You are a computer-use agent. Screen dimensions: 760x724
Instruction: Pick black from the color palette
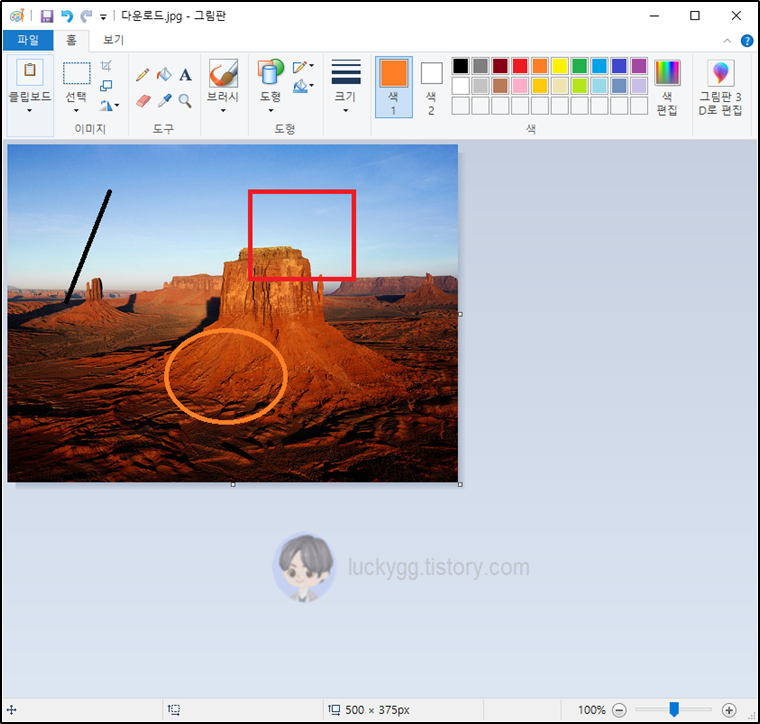[460, 65]
